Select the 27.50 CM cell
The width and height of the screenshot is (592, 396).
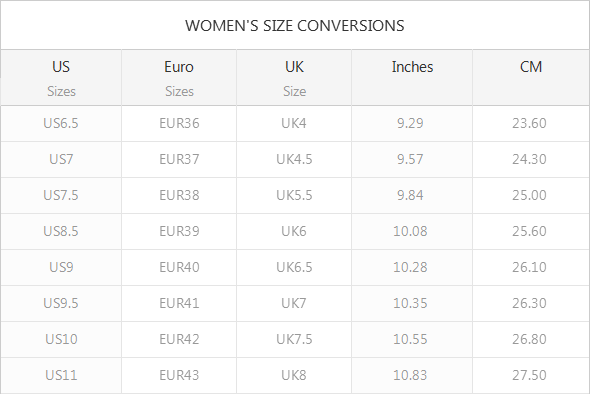[529, 375]
